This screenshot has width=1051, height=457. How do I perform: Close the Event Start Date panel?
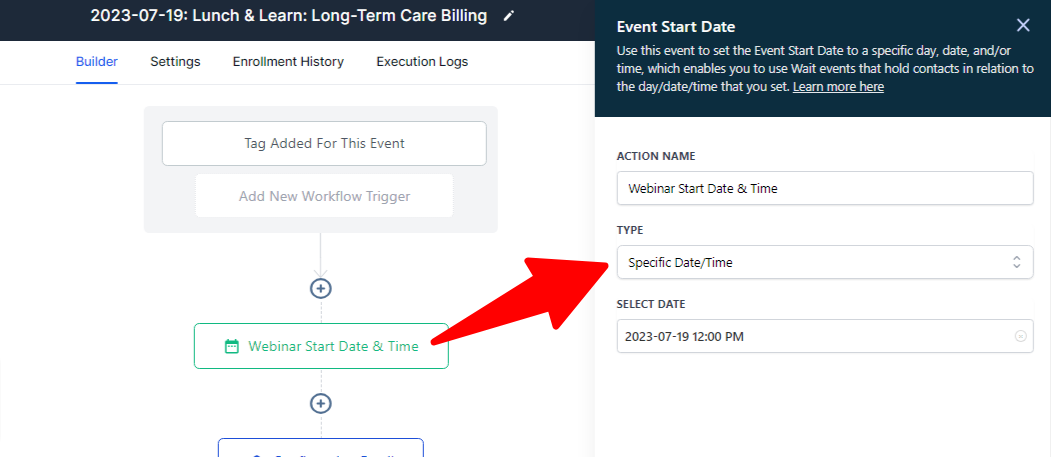tap(1023, 25)
